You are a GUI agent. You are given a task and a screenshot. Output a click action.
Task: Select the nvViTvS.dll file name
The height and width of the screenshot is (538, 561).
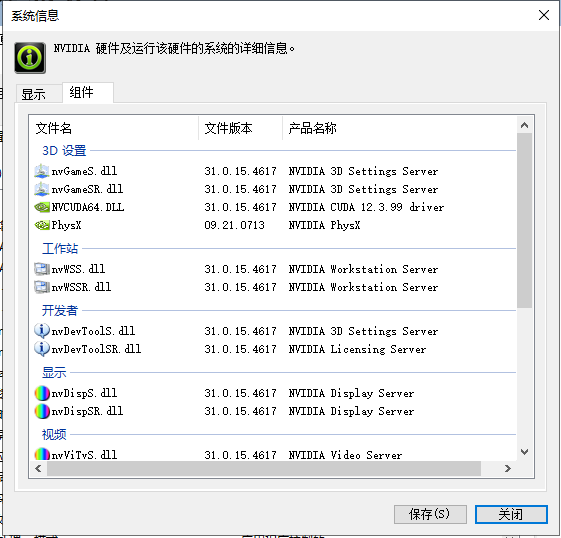[x=84, y=455]
